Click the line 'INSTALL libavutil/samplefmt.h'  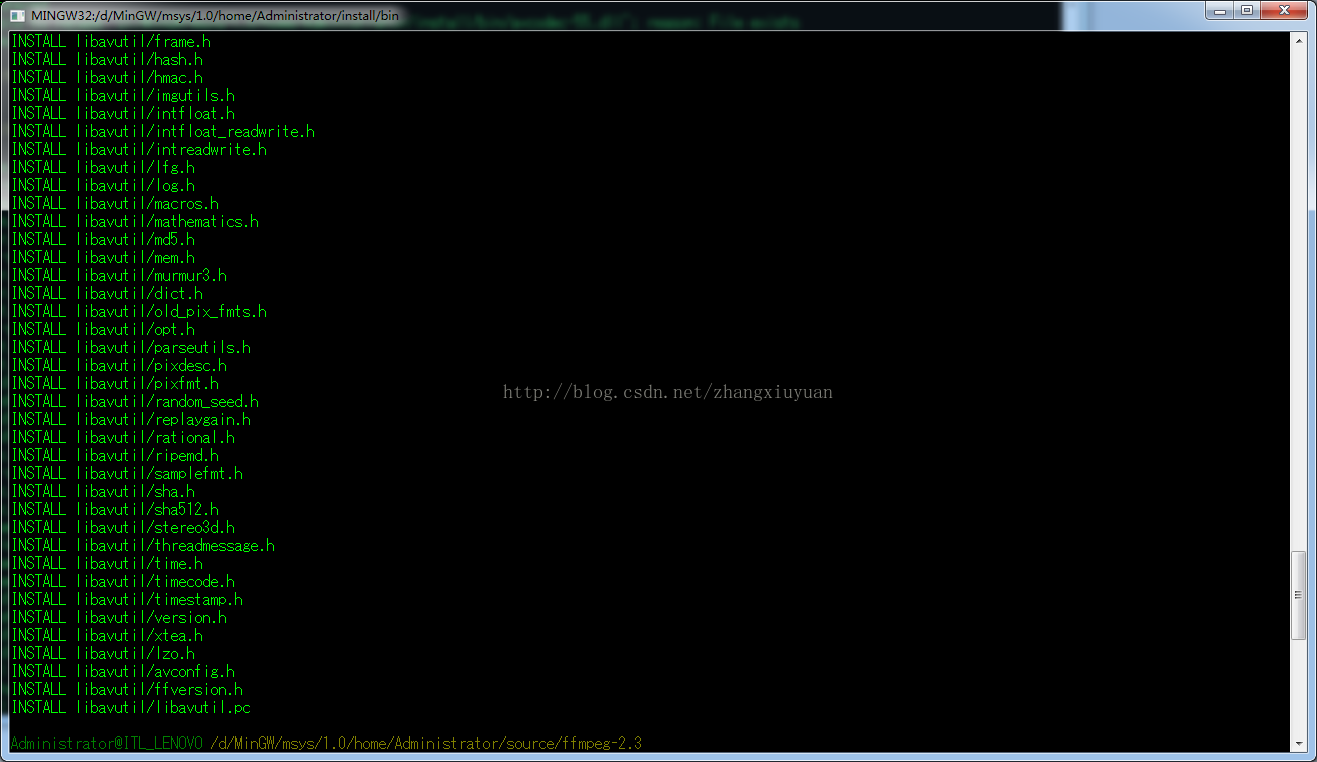[x=127, y=474]
